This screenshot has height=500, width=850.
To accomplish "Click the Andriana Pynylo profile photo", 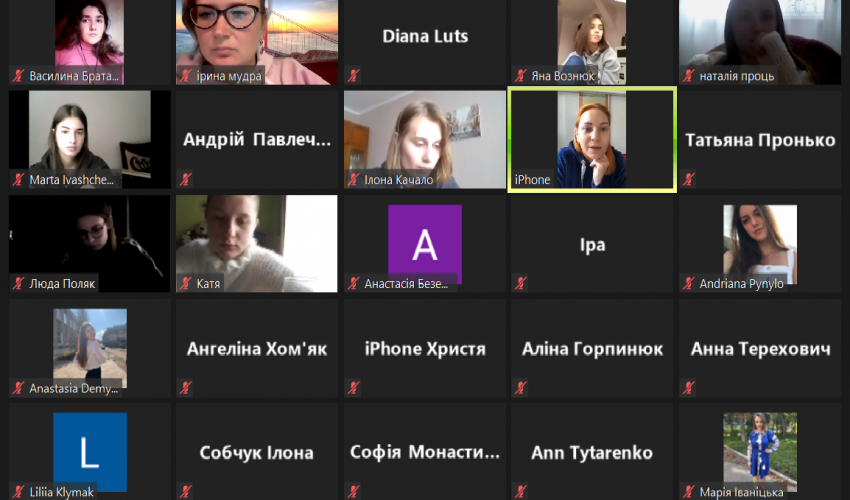I will pos(760,244).
